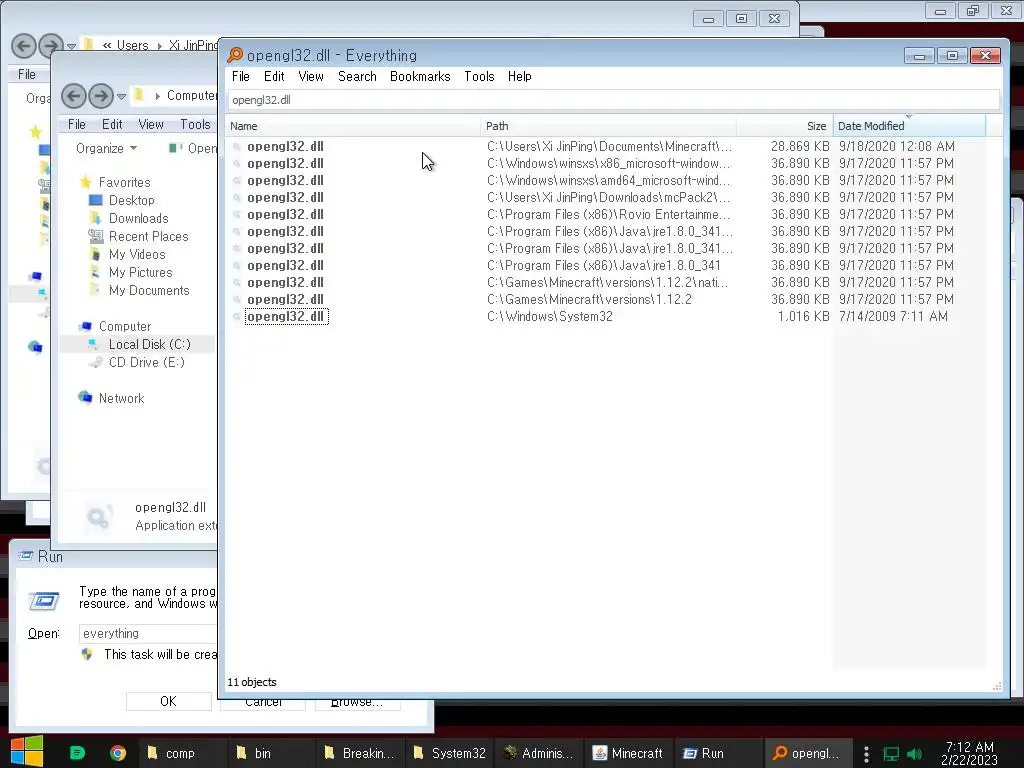Select Network in the navigation pane
Screen dimensions: 1024x768
click(121, 398)
